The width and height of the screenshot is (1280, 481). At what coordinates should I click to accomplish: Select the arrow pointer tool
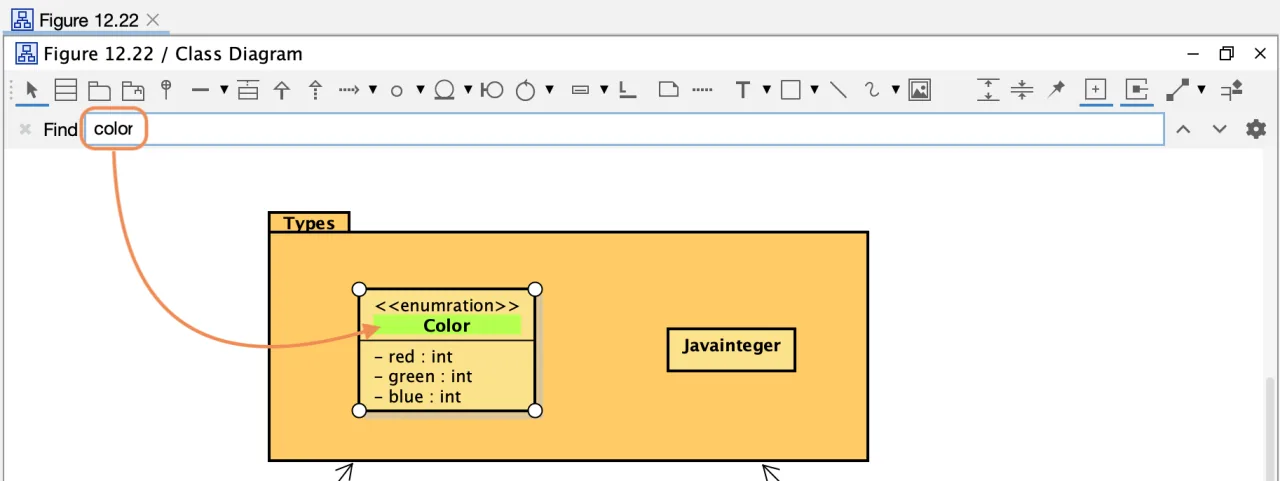coord(32,90)
